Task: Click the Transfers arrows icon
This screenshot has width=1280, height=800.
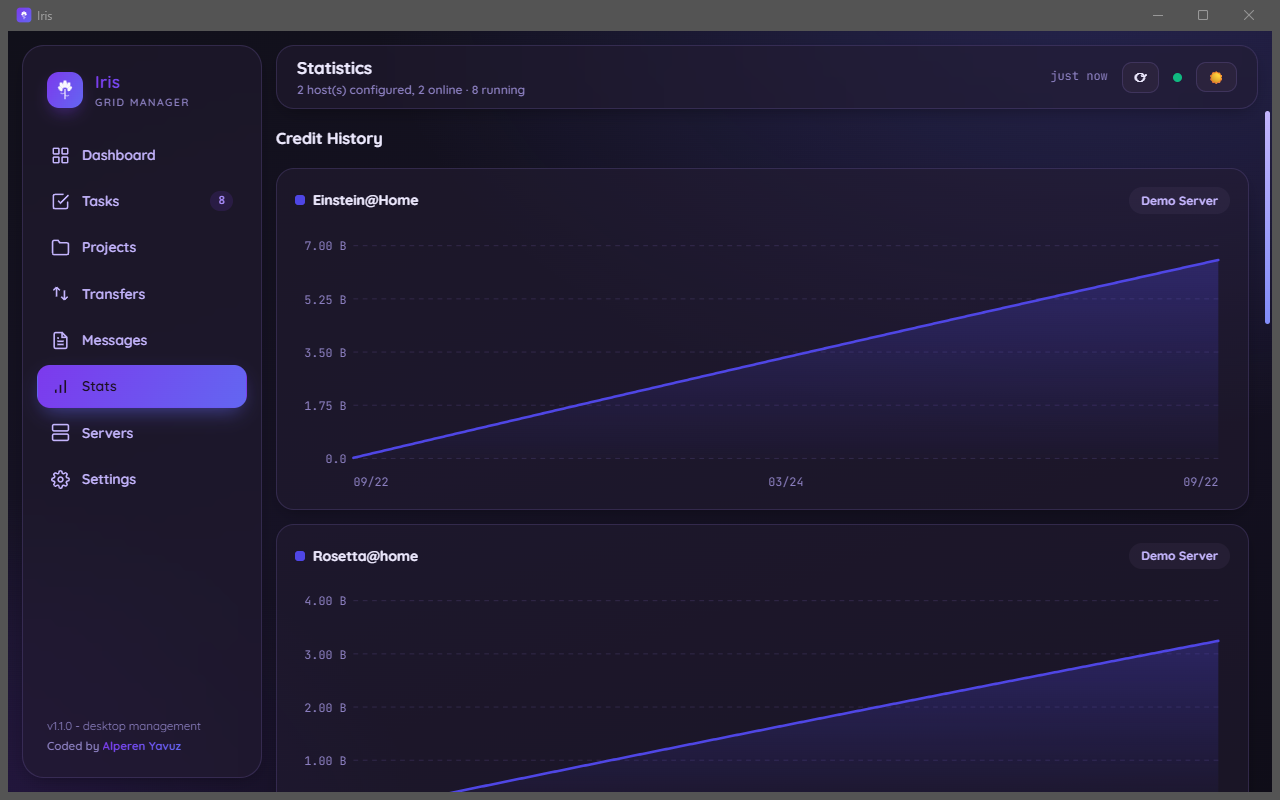Action: click(x=60, y=294)
